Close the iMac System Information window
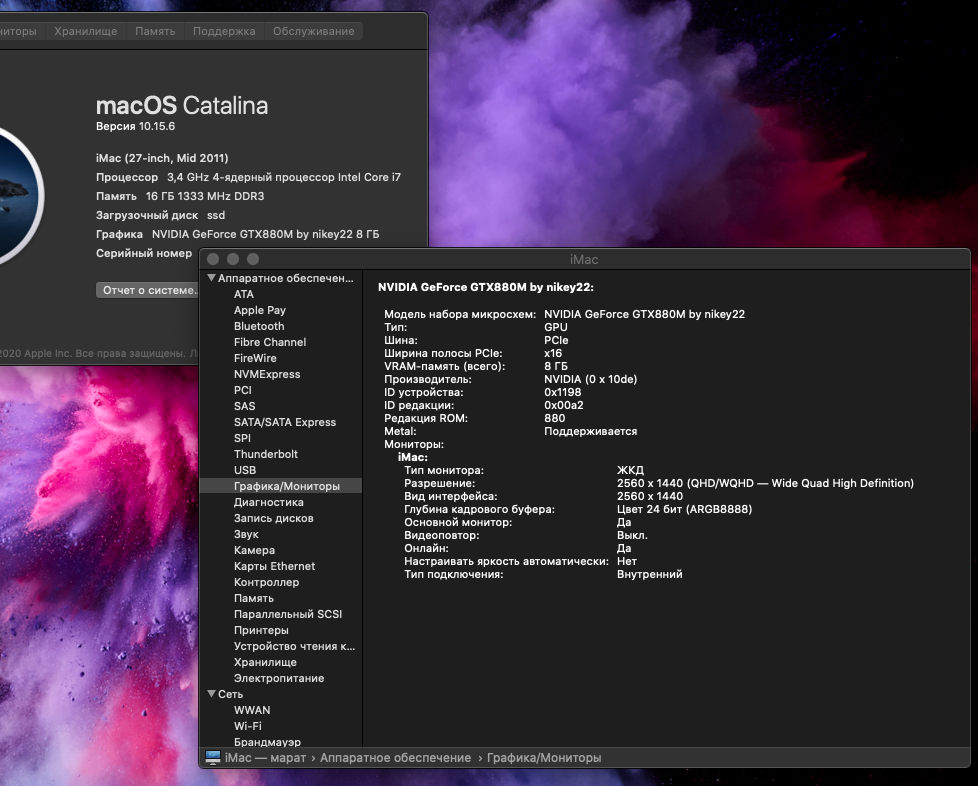Viewport: 978px width, 786px height. pos(213,259)
